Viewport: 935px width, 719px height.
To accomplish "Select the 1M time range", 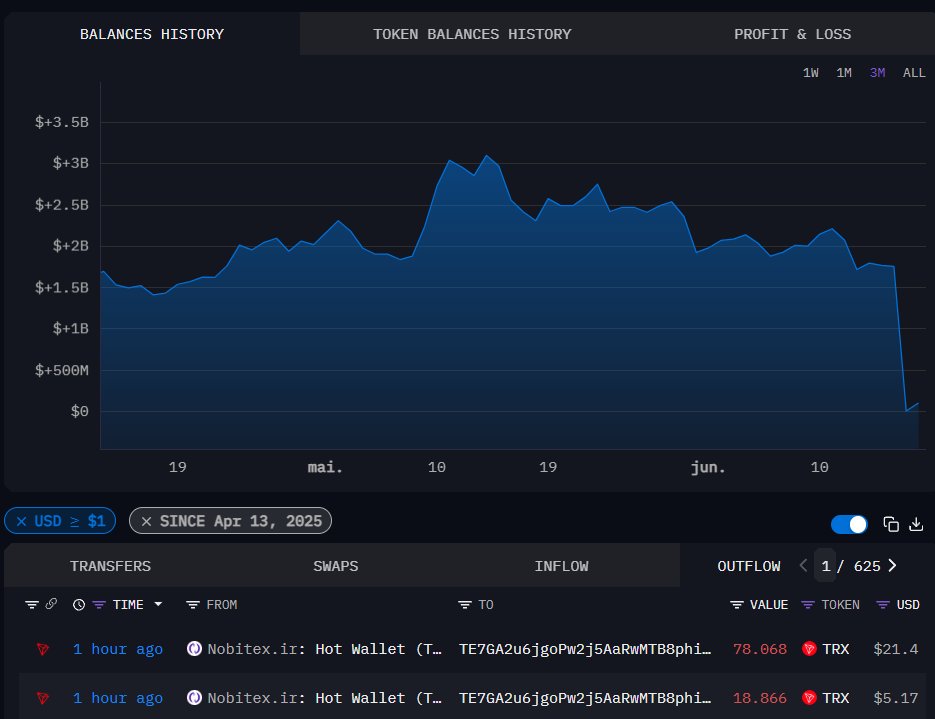I will 844,73.
